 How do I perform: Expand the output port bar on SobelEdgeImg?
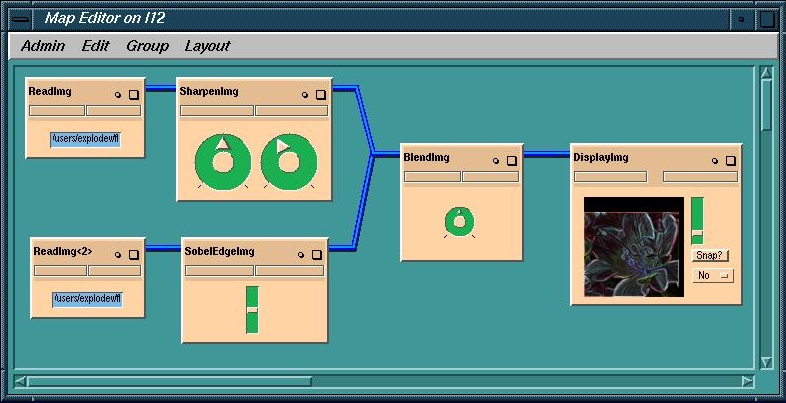coord(290,270)
